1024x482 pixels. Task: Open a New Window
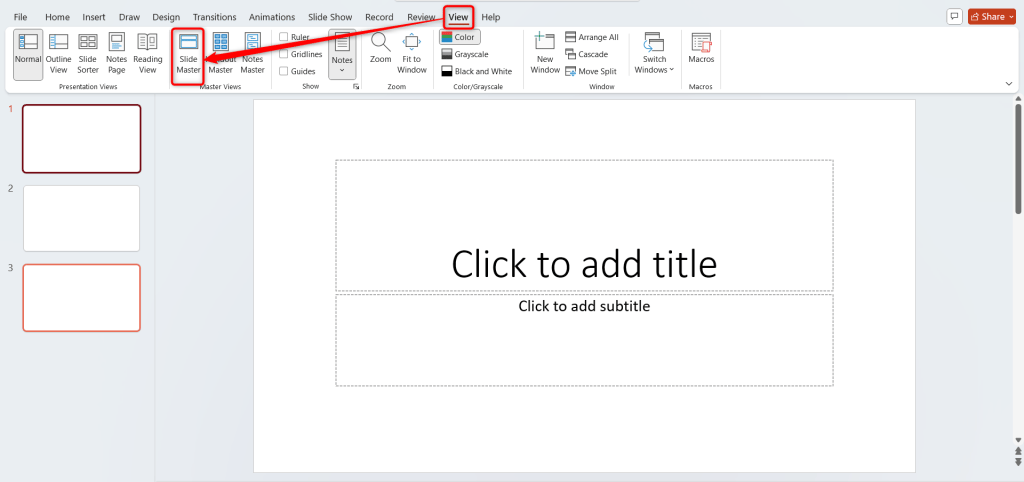click(545, 54)
